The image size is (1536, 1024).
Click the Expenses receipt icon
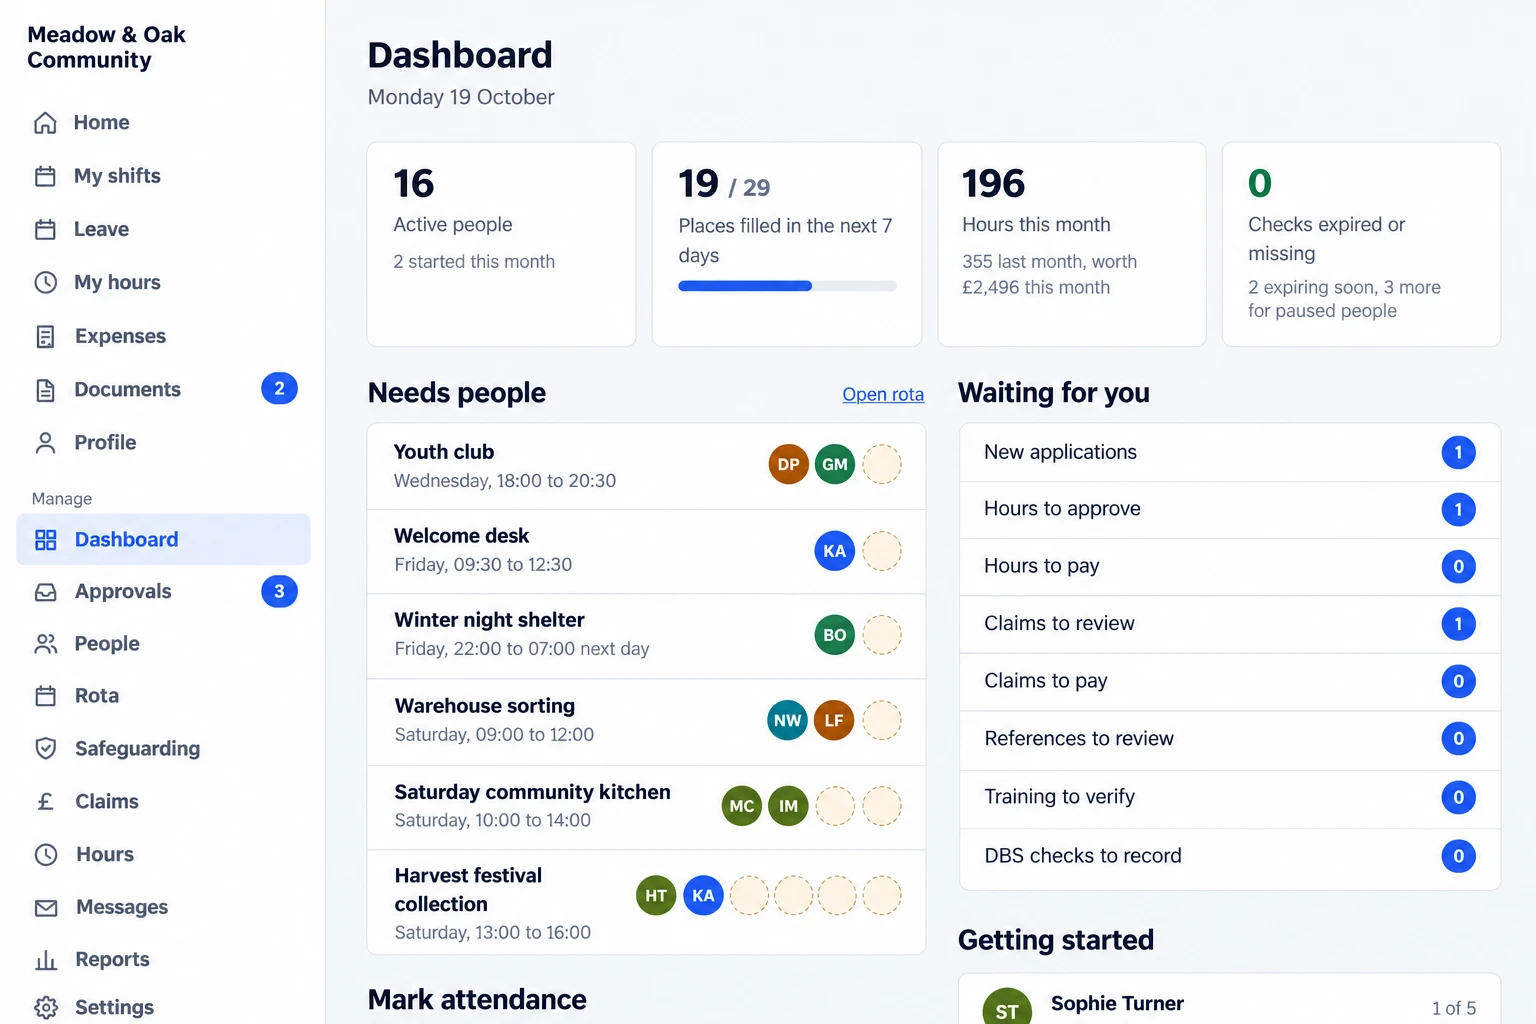pyautogui.click(x=45, y=336)
